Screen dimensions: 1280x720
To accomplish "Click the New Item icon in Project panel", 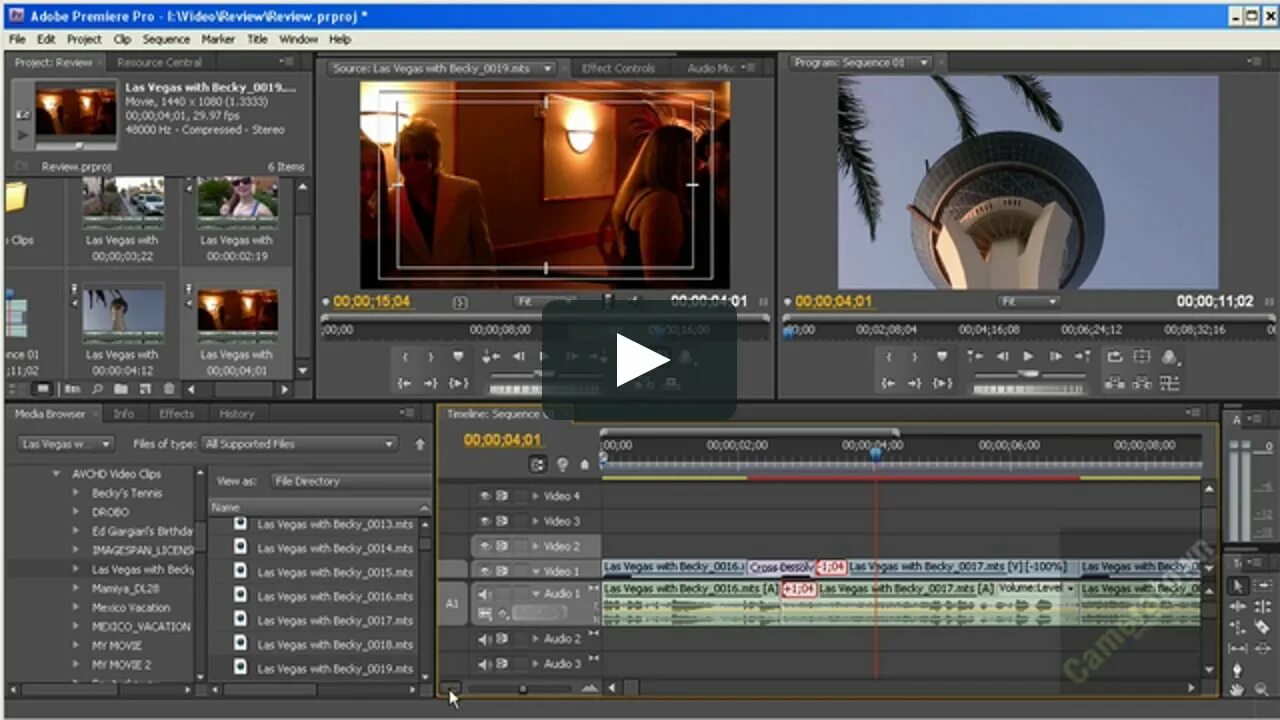I will (x=145, y=389).
